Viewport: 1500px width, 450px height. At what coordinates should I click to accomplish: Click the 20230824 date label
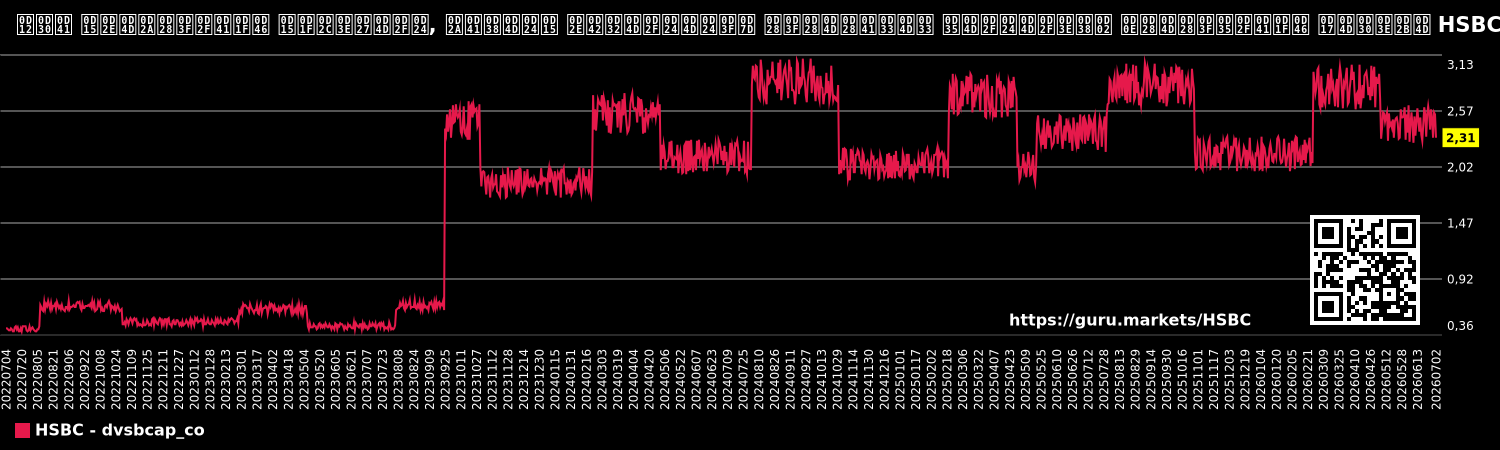415,378
